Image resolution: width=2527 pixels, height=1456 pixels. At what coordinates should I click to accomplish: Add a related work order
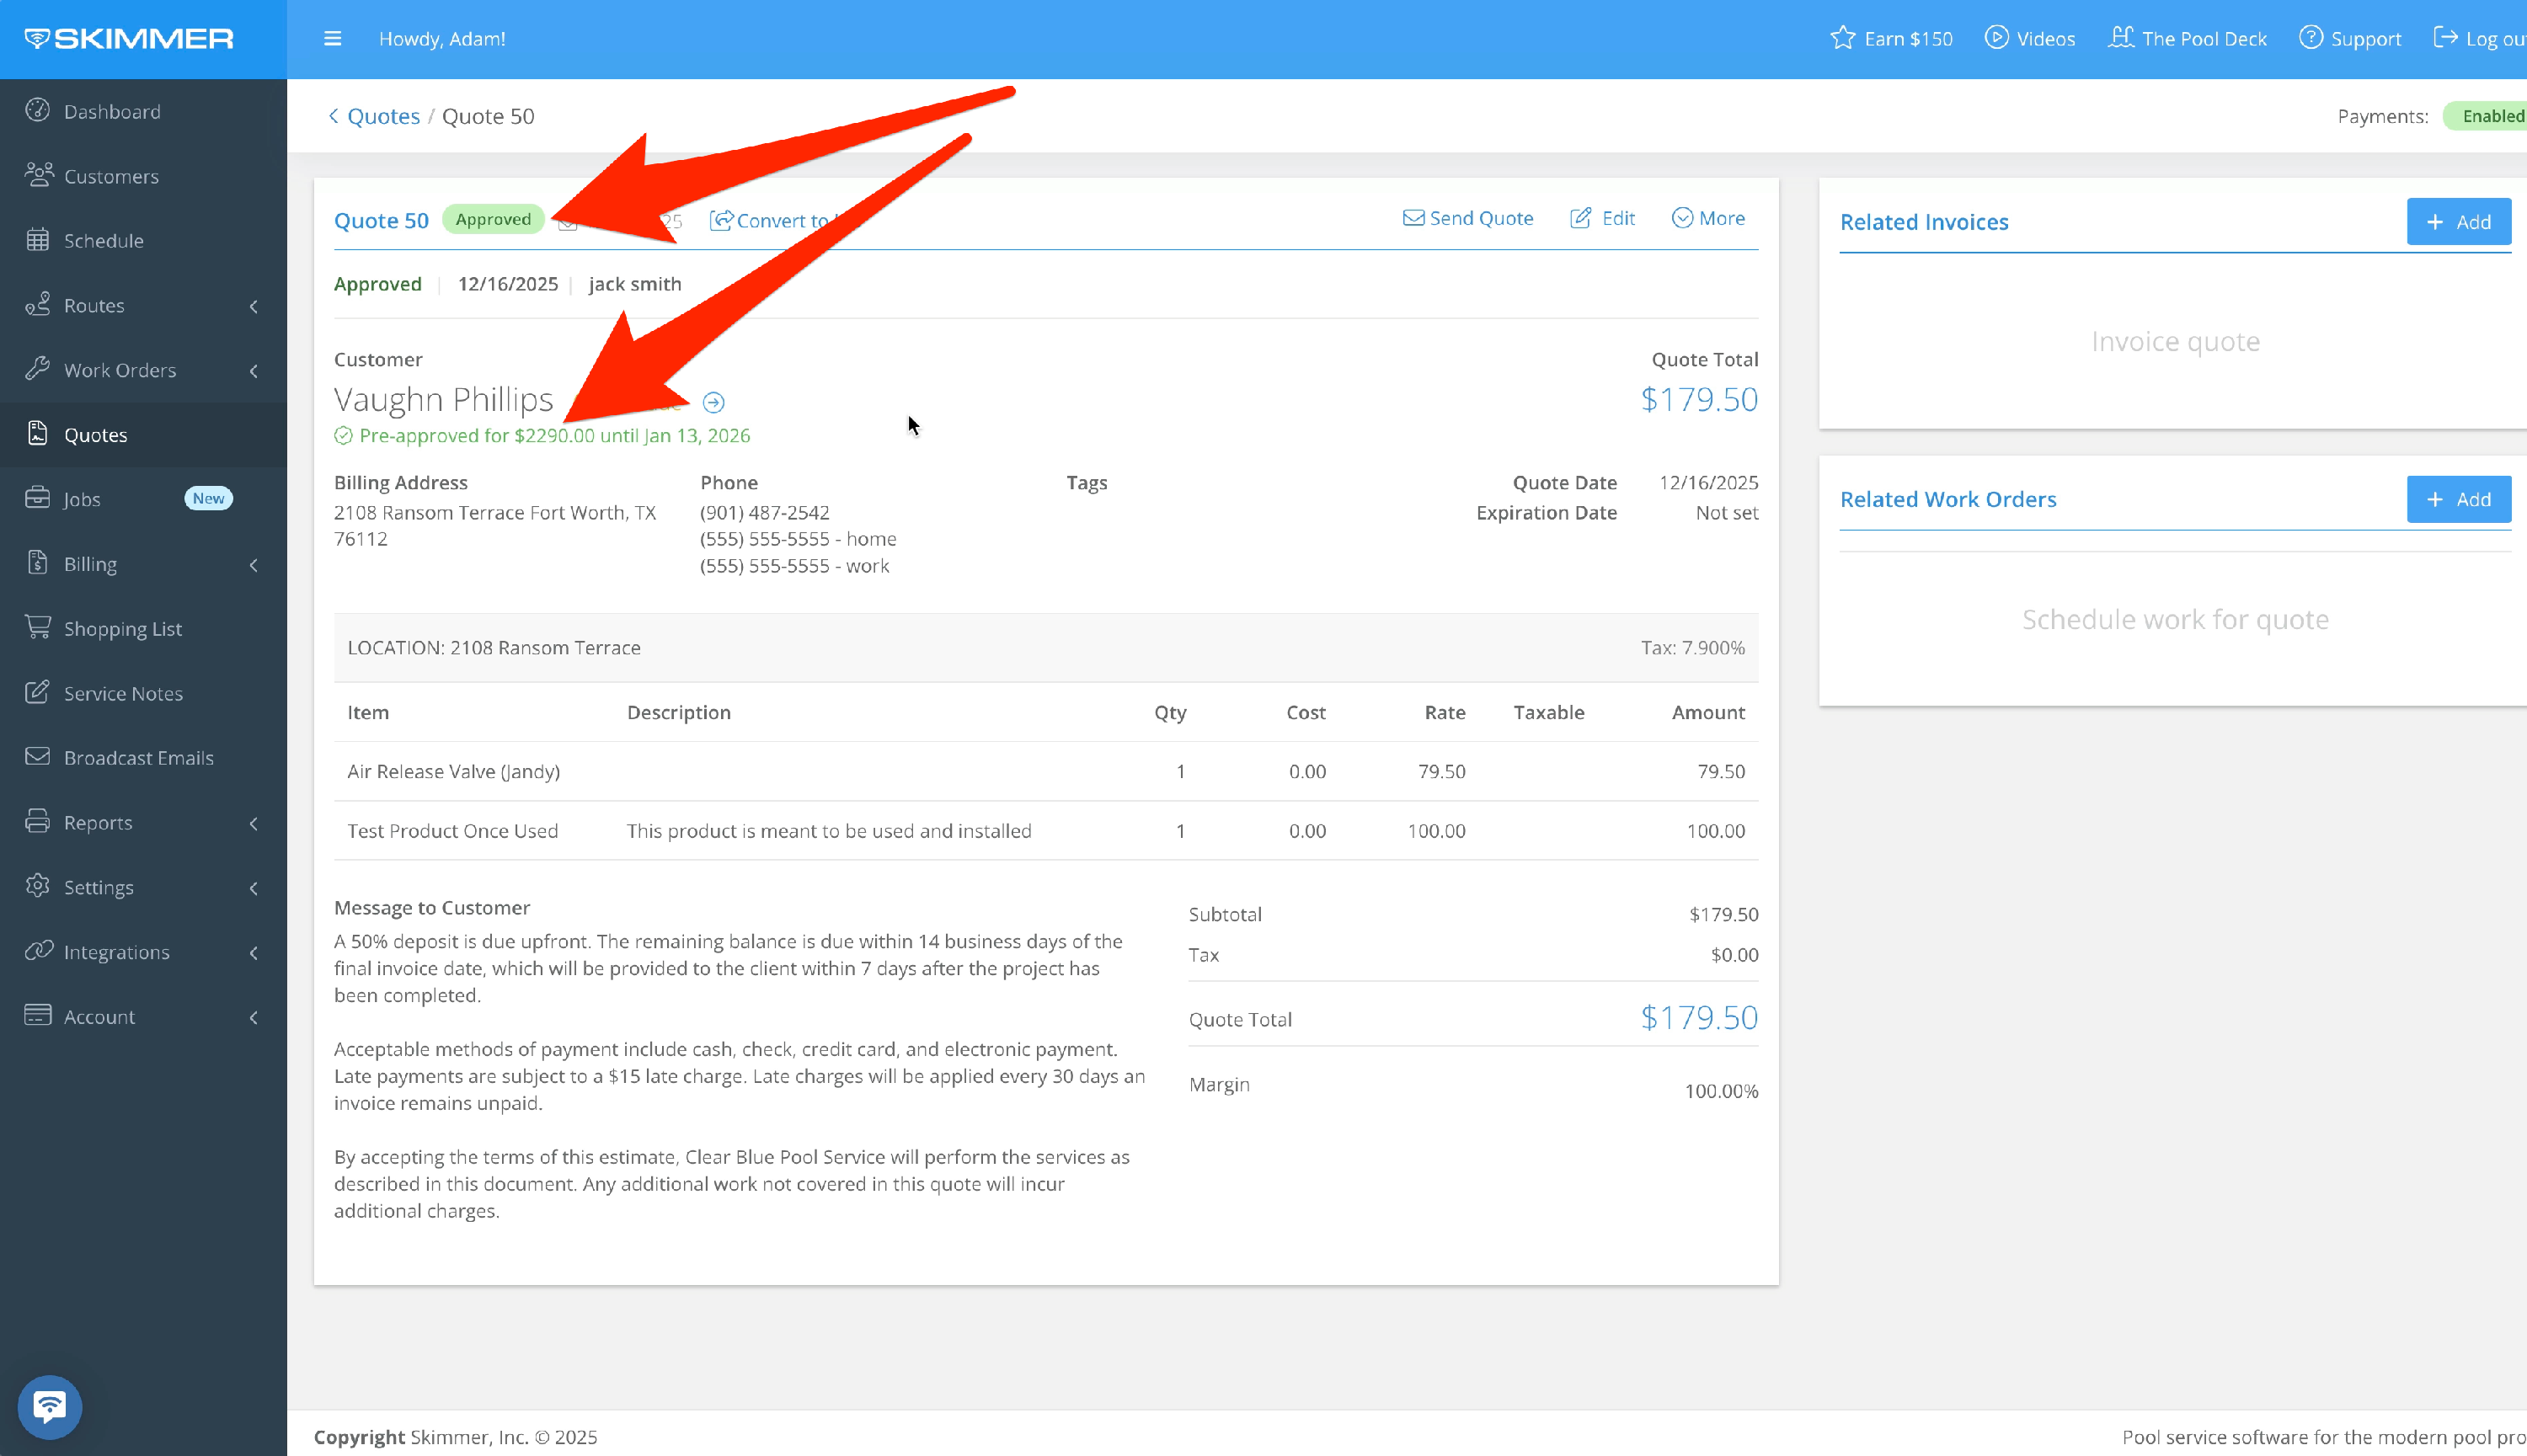tap(2458, 499)
